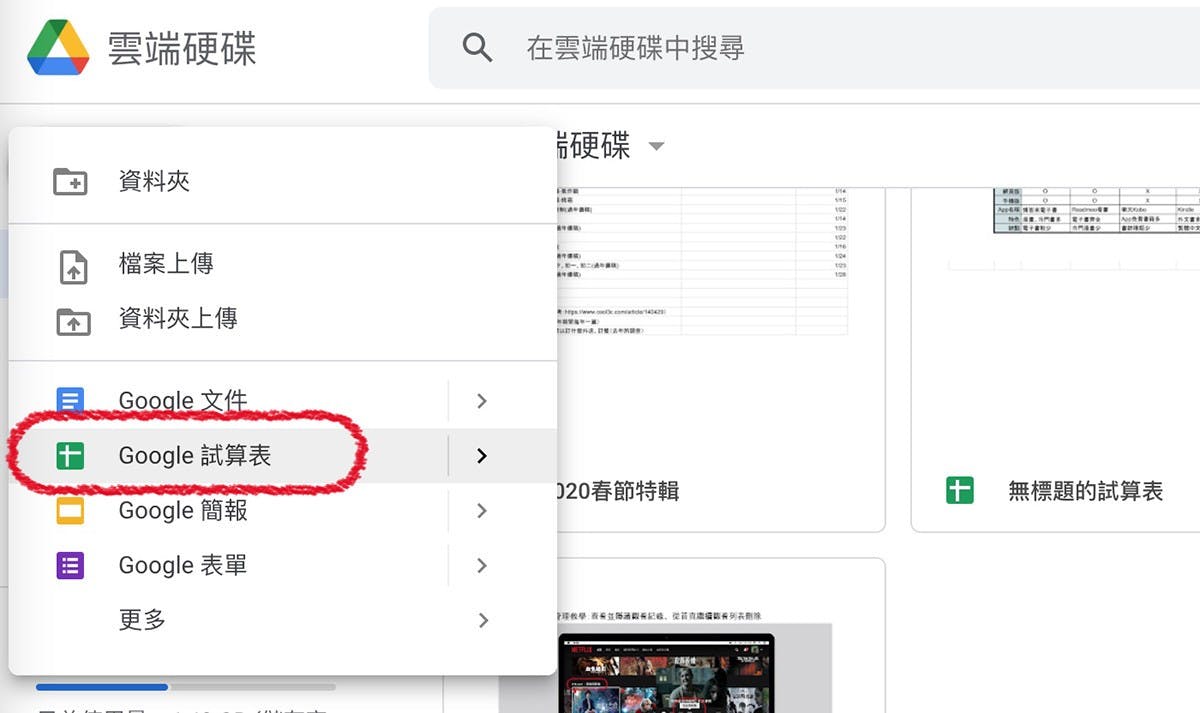Click the yellow Google Slides icon
1200x713 pixels.
tap(70, 511)
